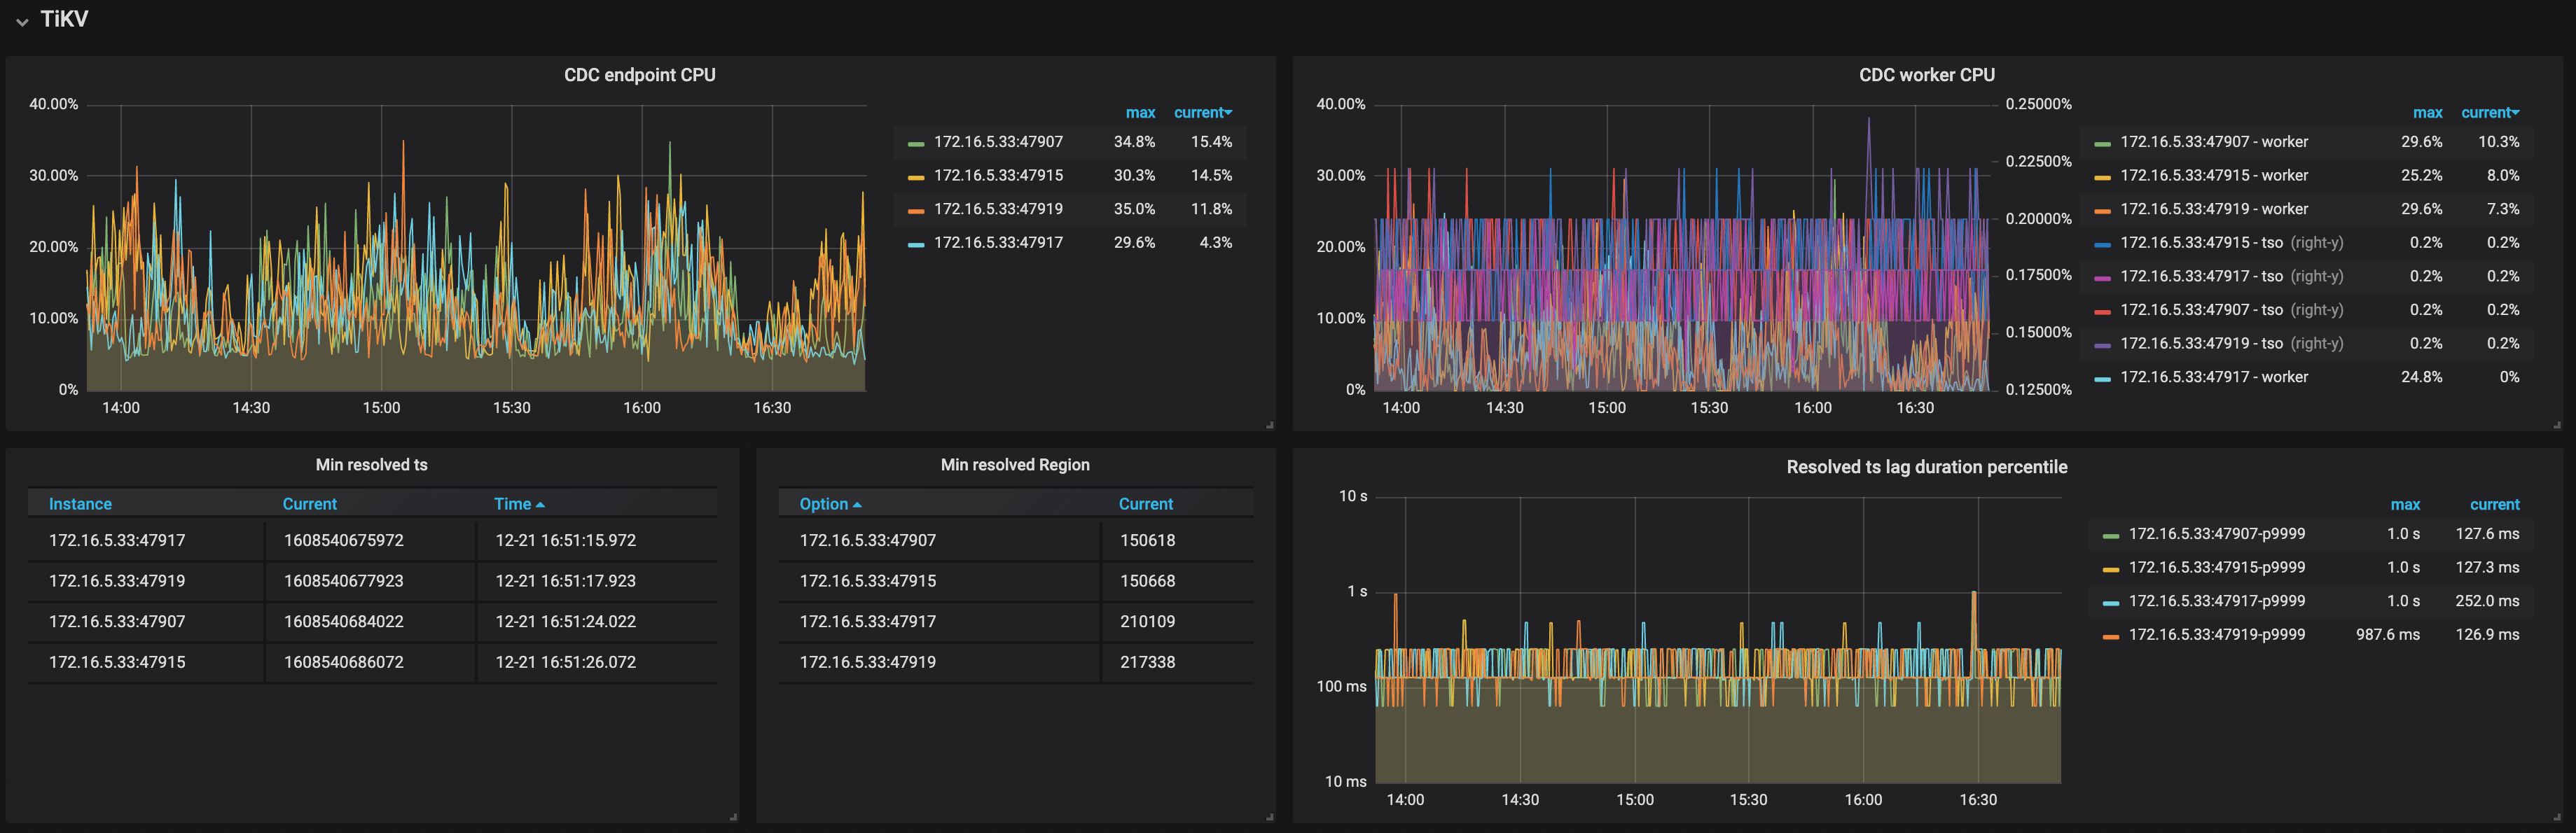2576x833 pixels.
Task: Click the green legend icon for 172.16.5.33:47907-p9999
Action: (2110, 534)
